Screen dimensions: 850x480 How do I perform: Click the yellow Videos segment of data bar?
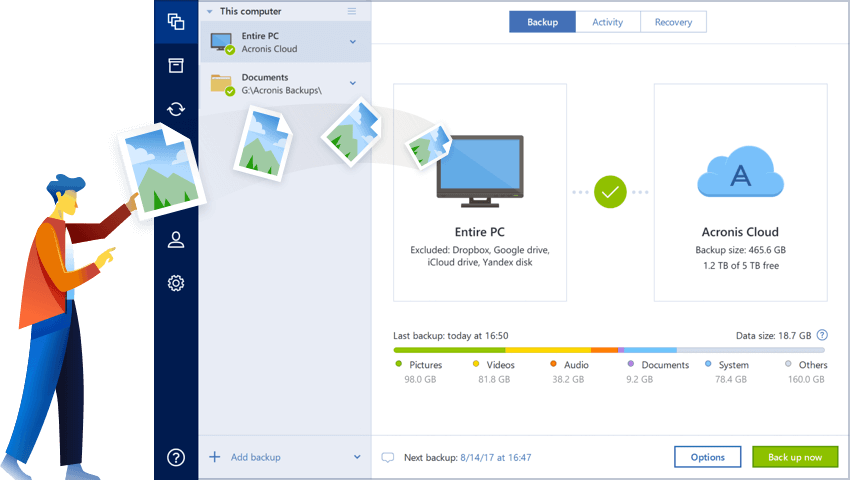tap(548, 350)
